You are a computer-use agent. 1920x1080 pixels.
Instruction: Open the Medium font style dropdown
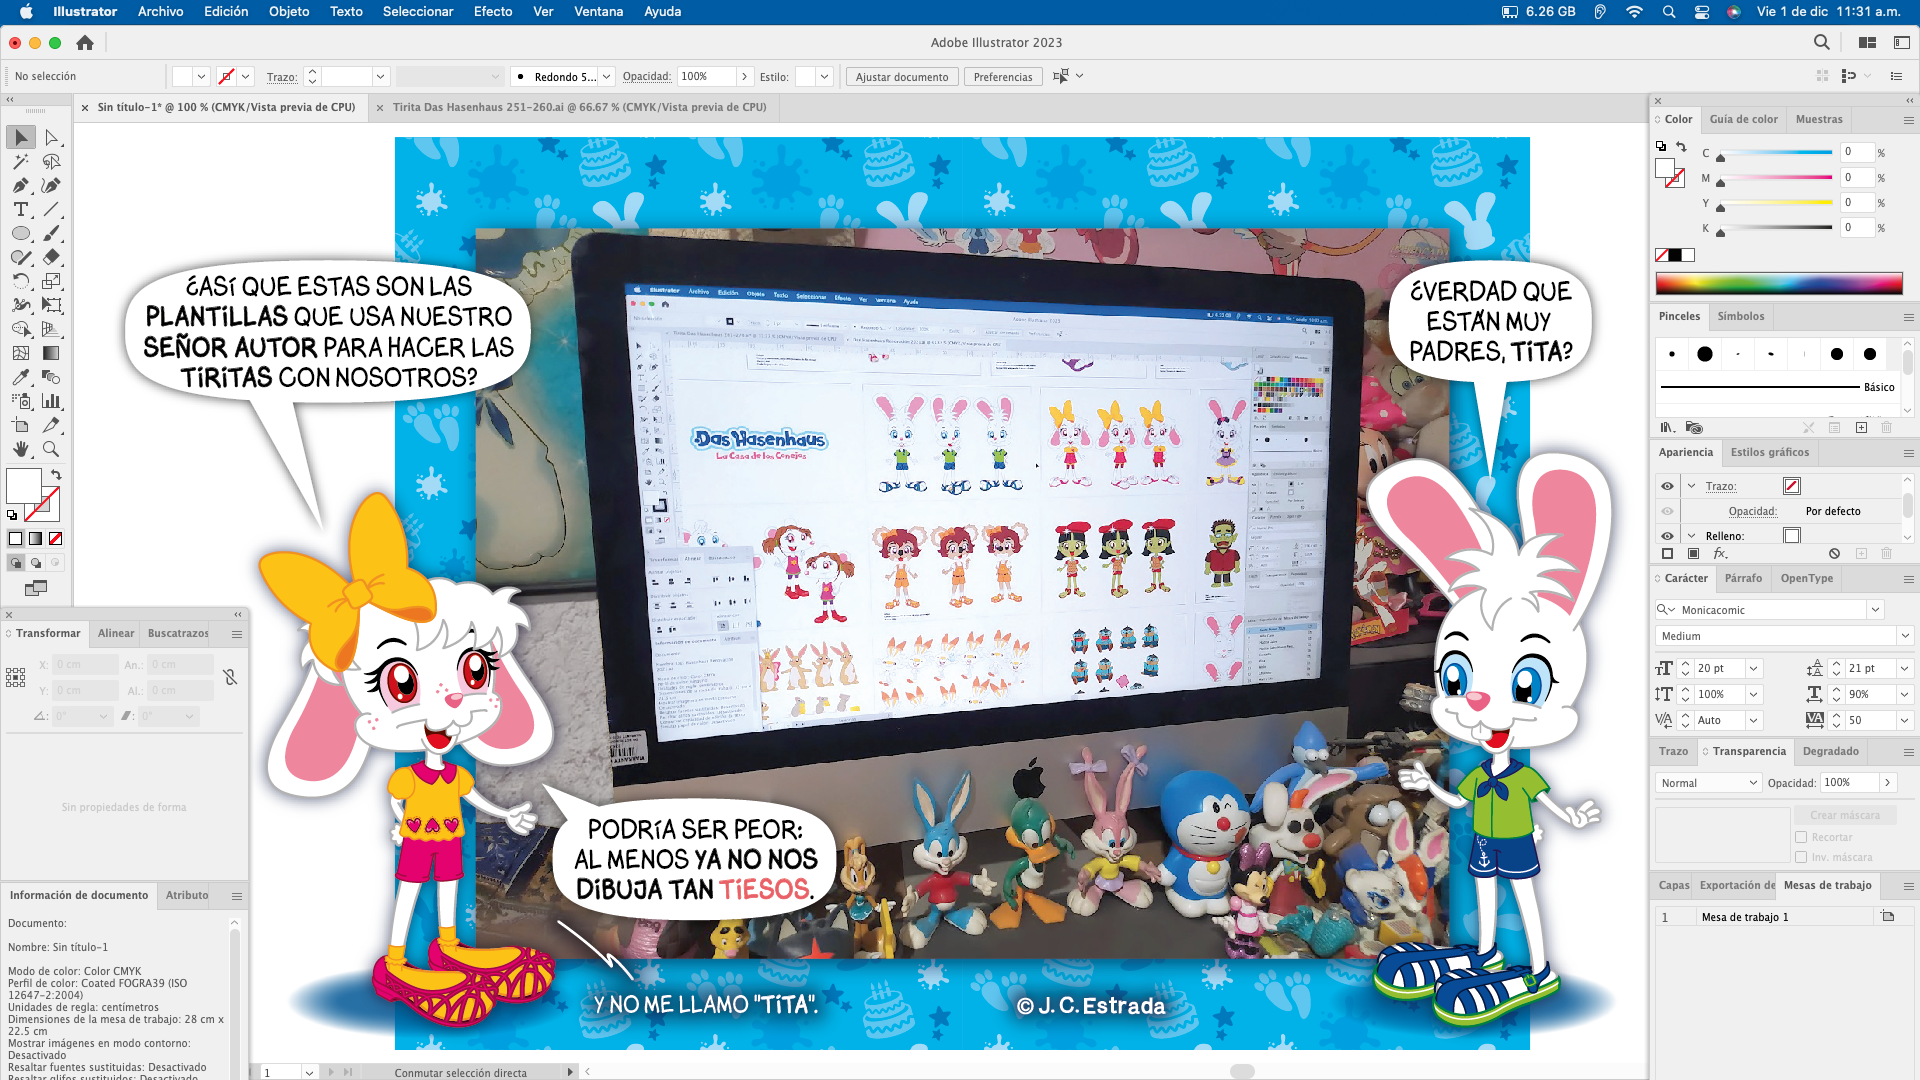pyautogui.click(x=1904, y=636)
